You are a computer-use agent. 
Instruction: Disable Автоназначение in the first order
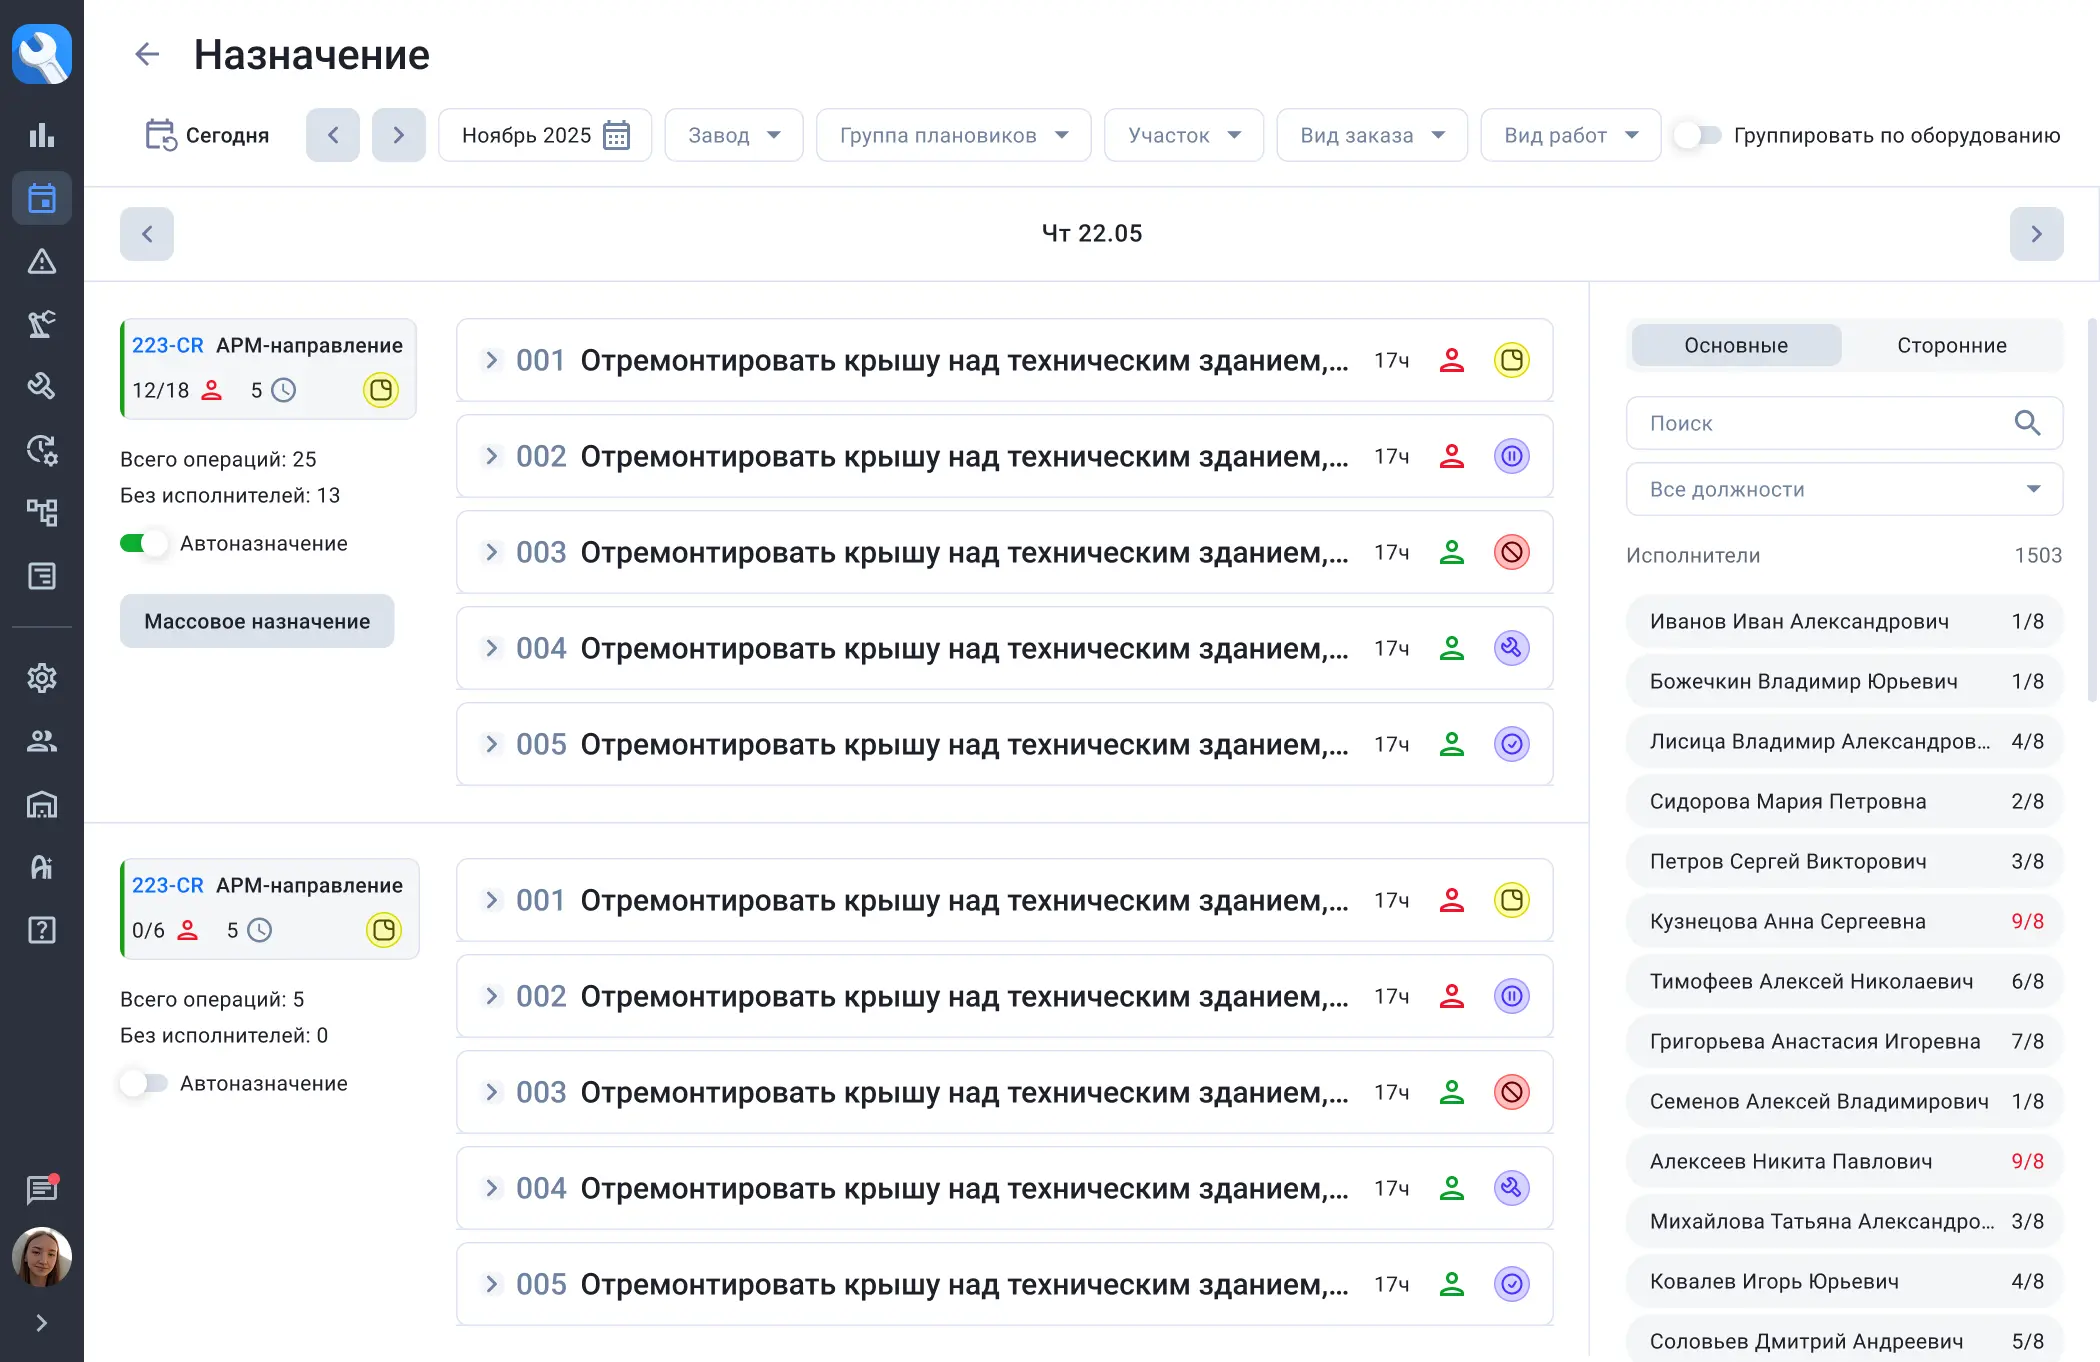(x=143, y=543)
